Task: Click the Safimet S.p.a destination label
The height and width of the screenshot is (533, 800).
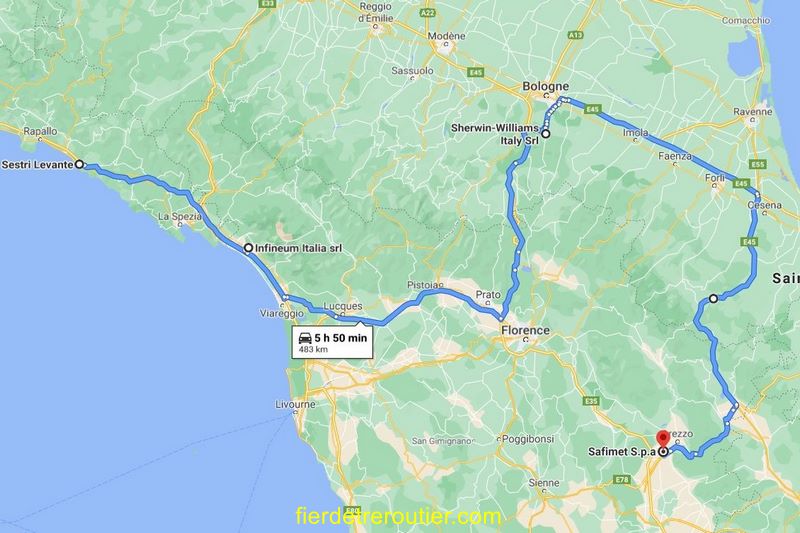Action: [621, 451]
